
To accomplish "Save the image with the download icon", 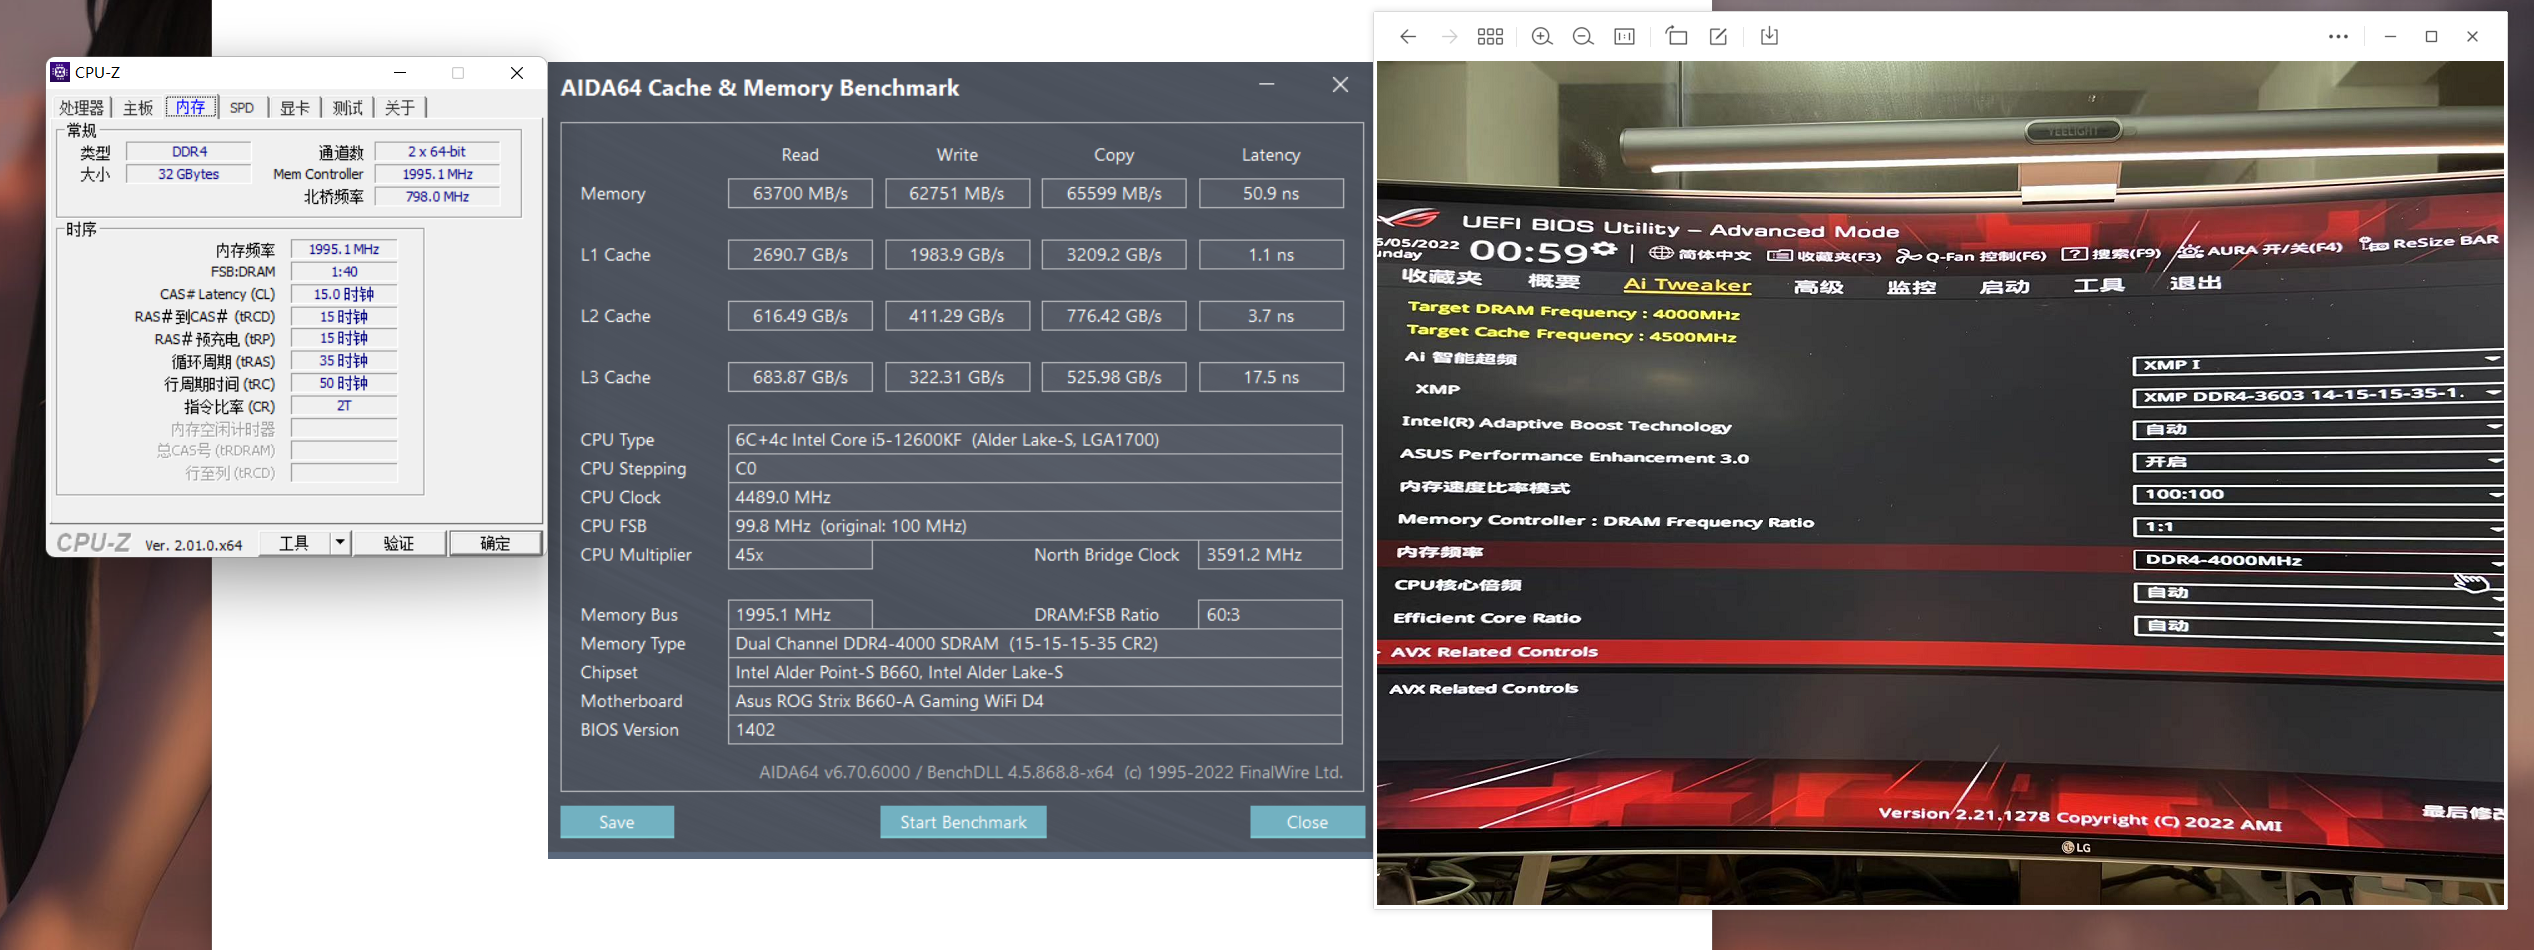I will (x=1769, y=37).
